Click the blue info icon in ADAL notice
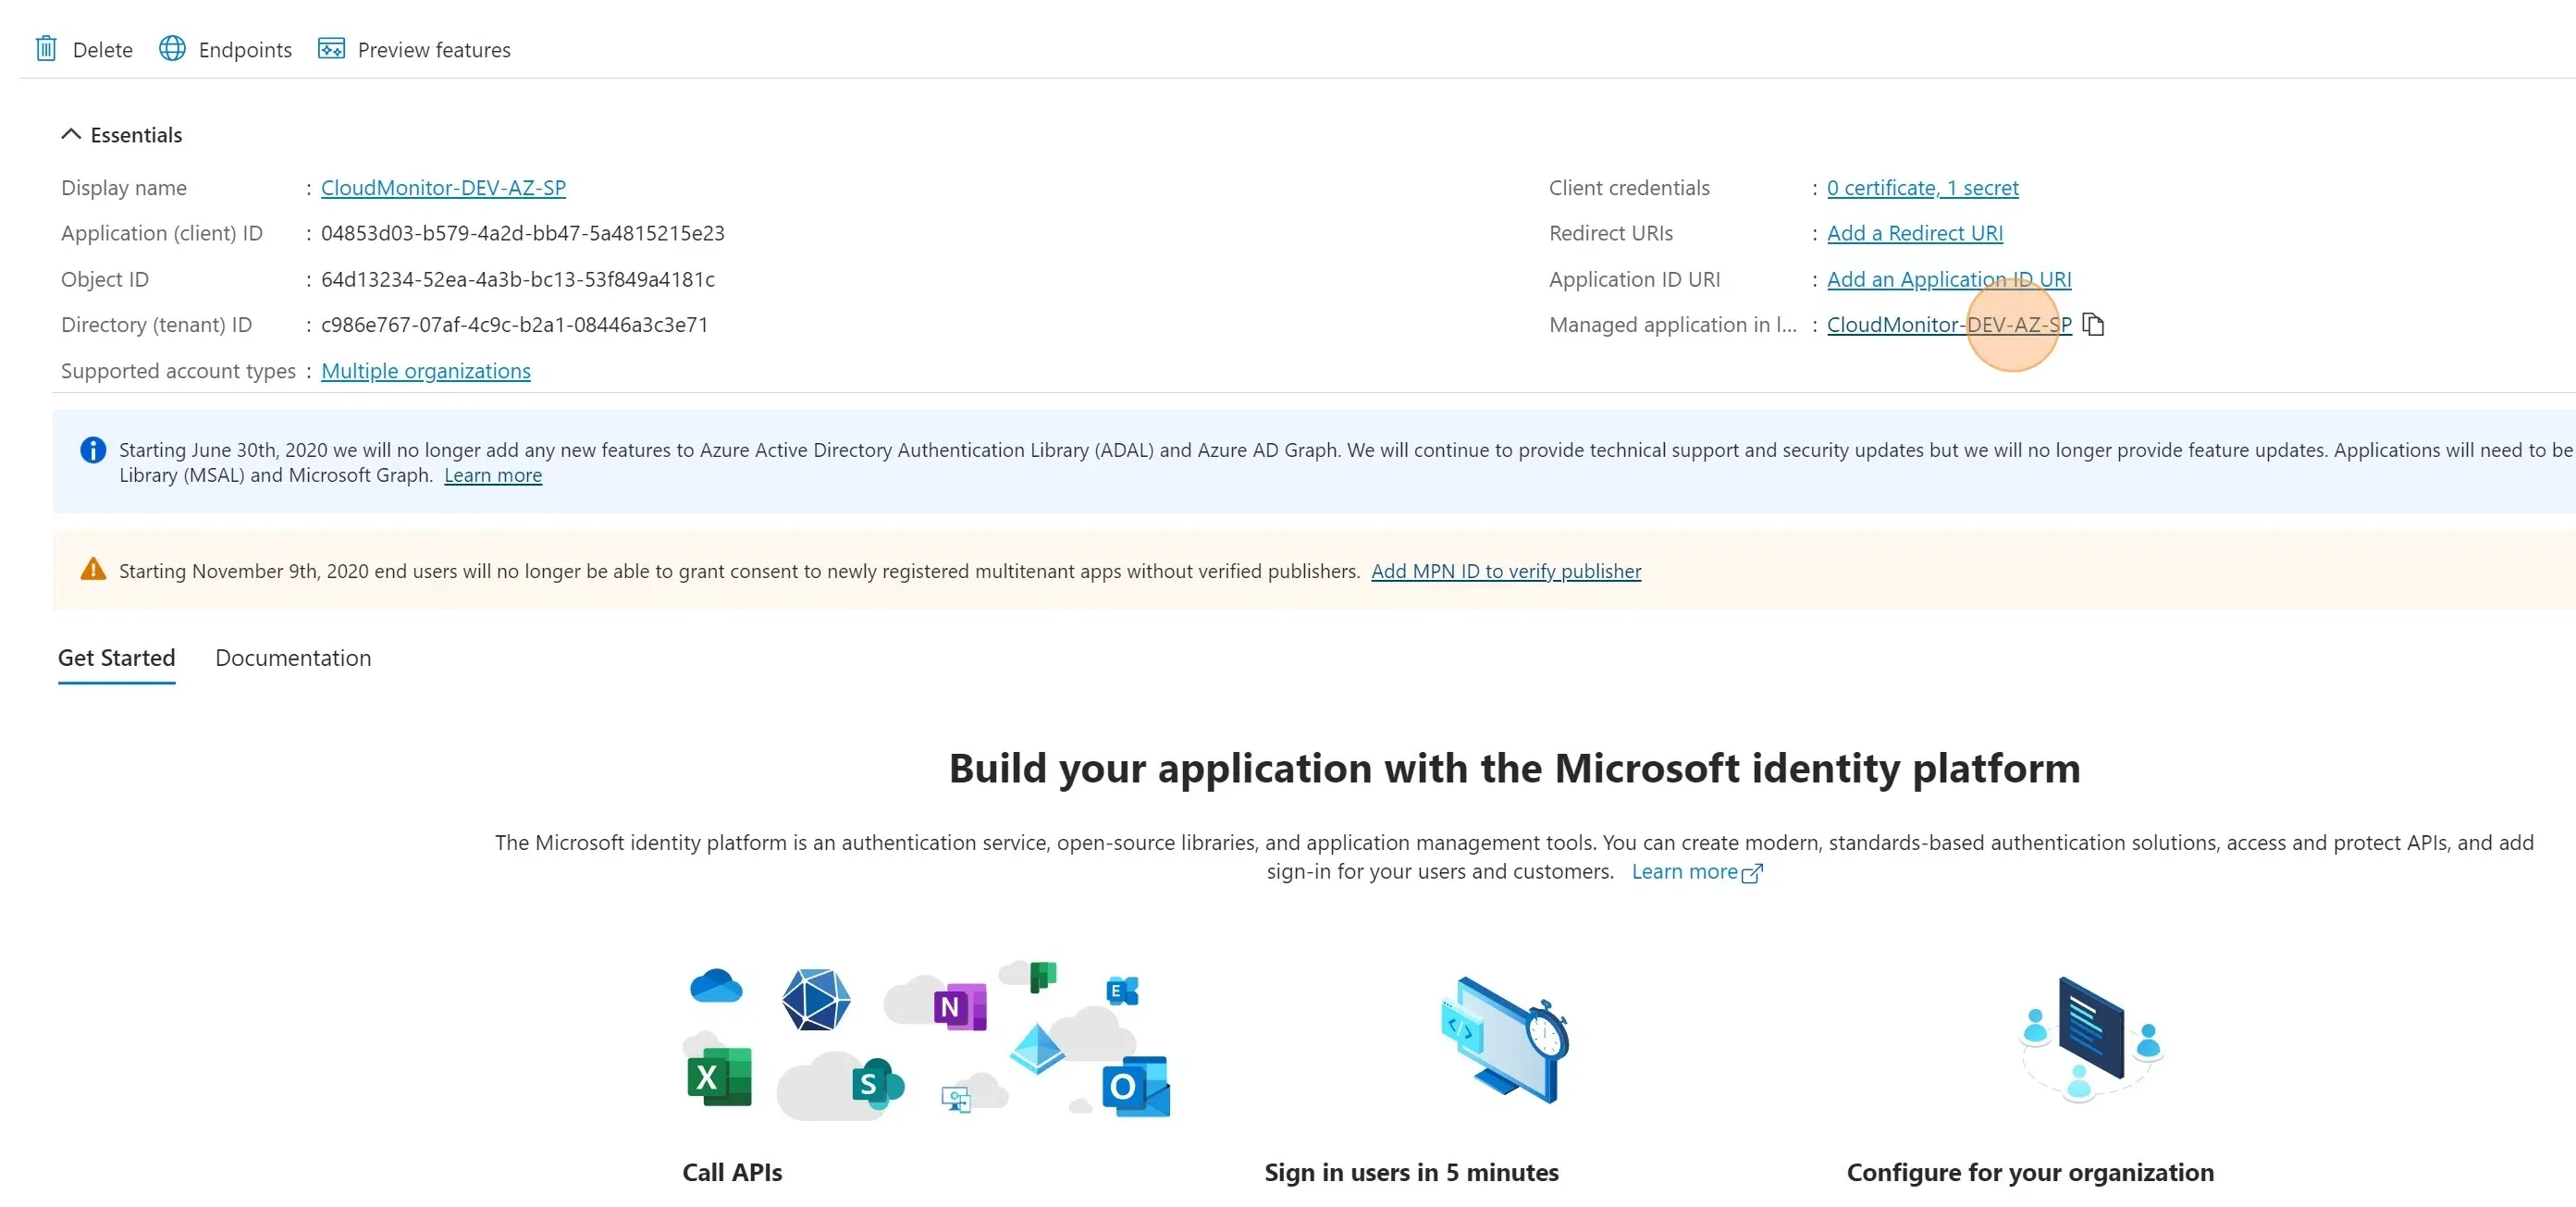This screenshot has height=1207, width=2576. click(93, 450)
